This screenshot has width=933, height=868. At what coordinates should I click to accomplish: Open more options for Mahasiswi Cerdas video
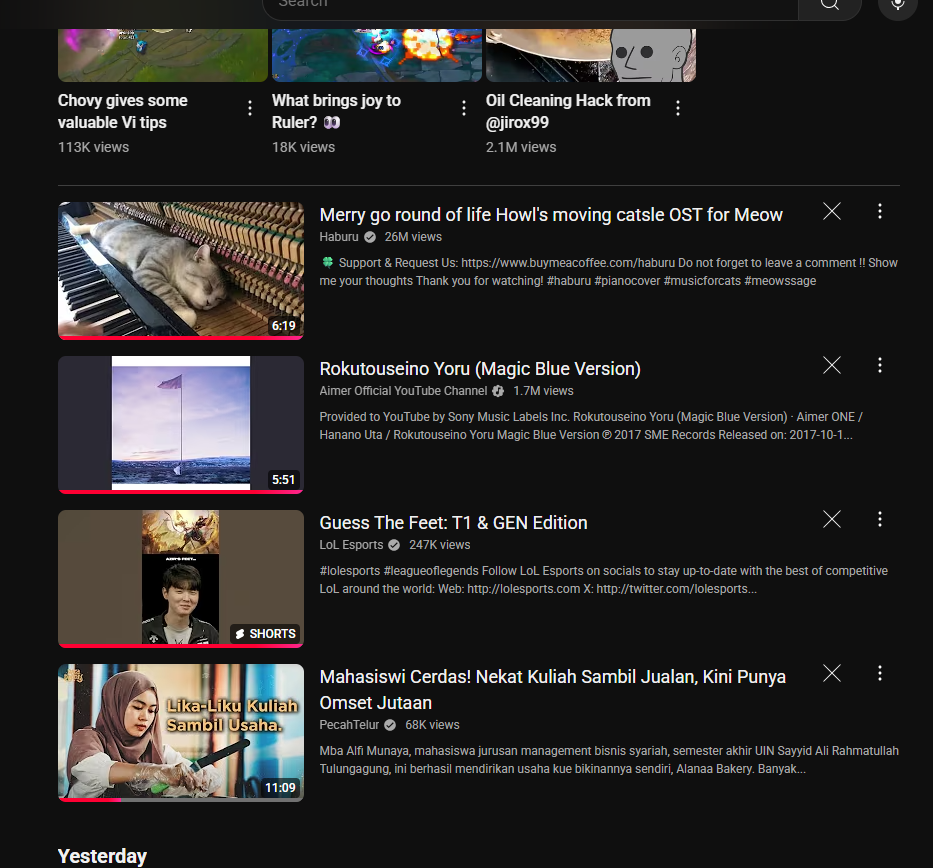880,673
